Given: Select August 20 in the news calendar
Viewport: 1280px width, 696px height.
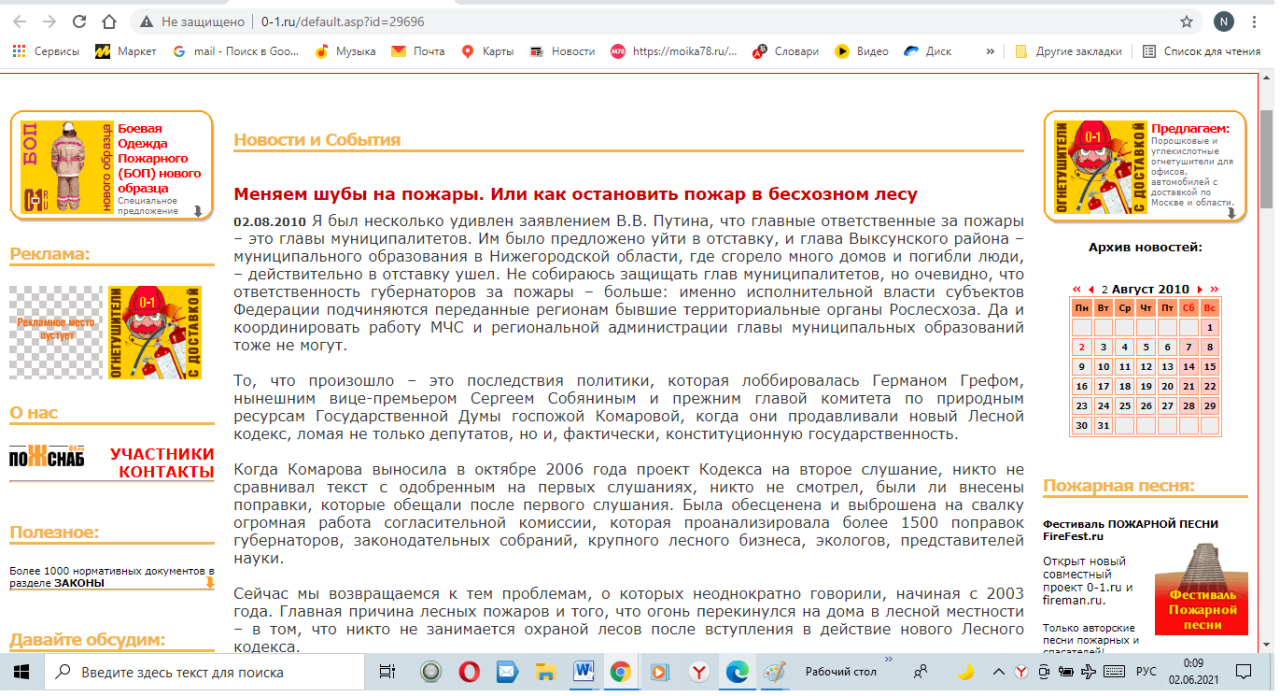Looking at the screenshot, I should click(x=1167, y=387).
